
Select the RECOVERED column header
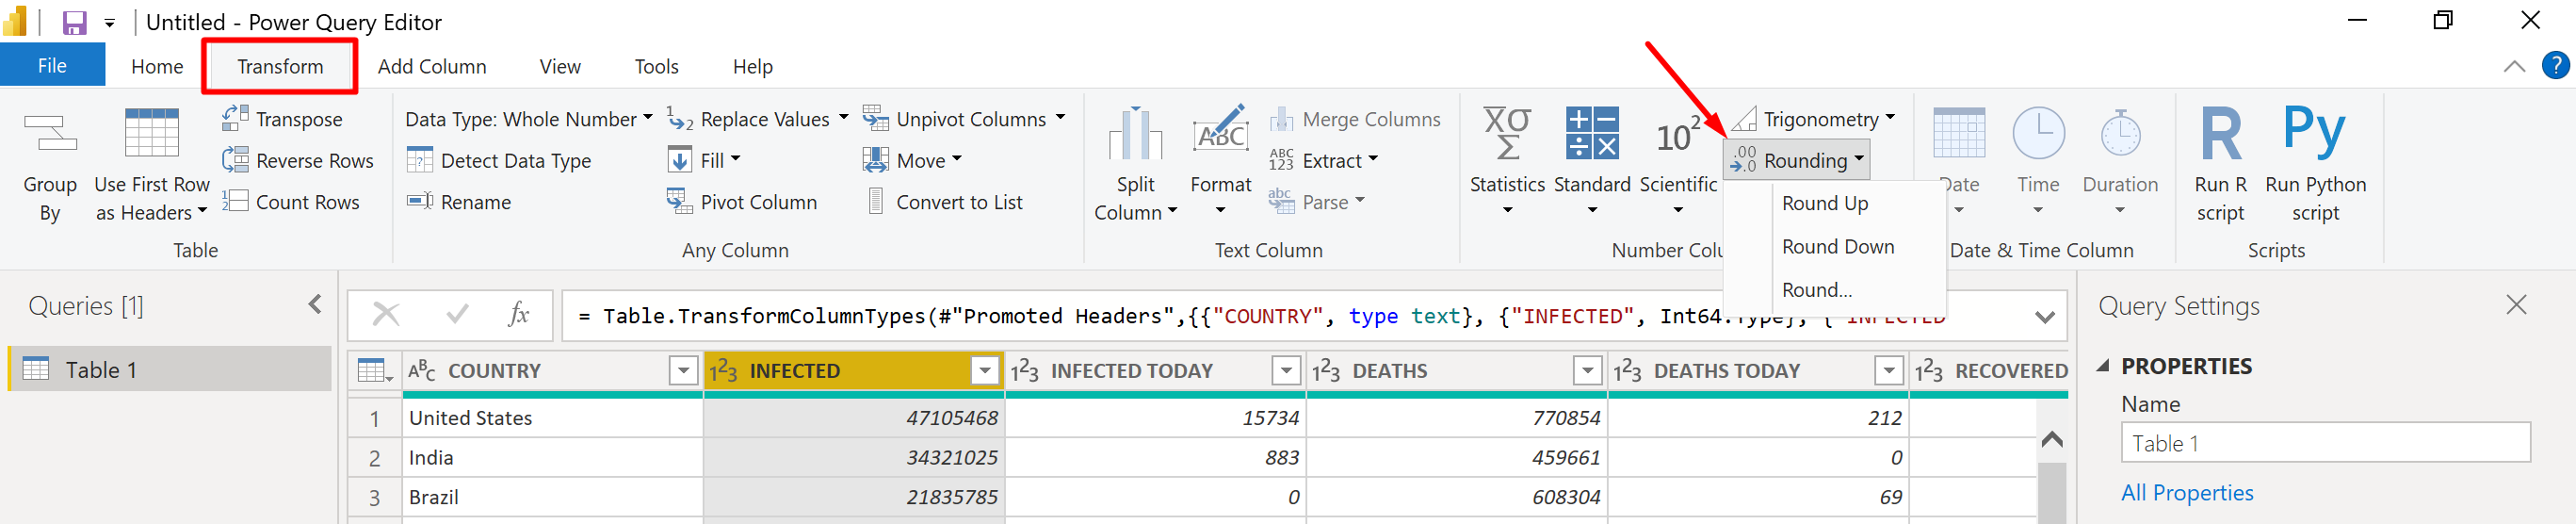[1988, 371]
